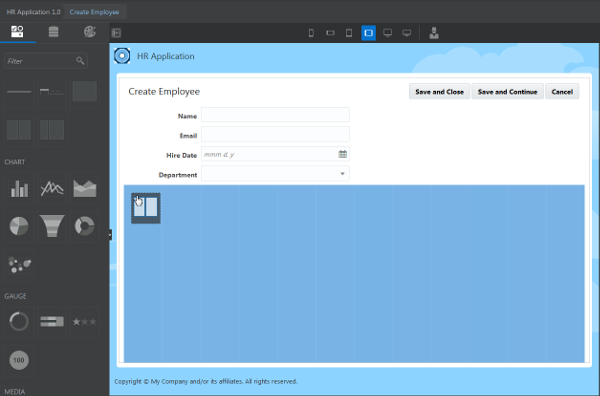This screenshot has width=600, height=396.
Task: Click the CHART section heading
Action: click(x=15, y=162)
